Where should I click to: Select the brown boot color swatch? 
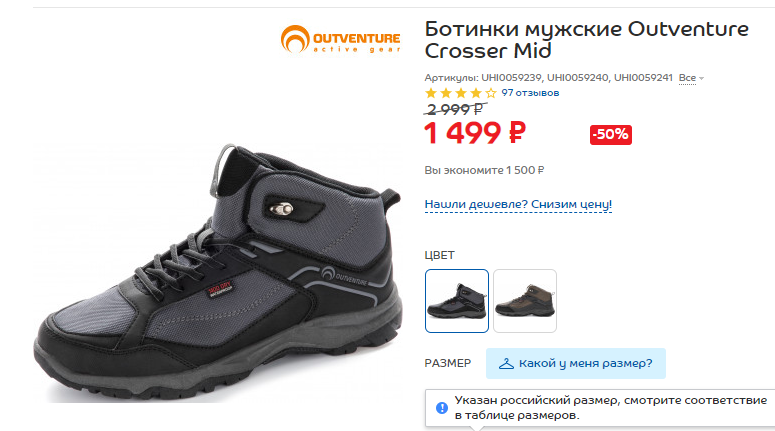[525, 301]
